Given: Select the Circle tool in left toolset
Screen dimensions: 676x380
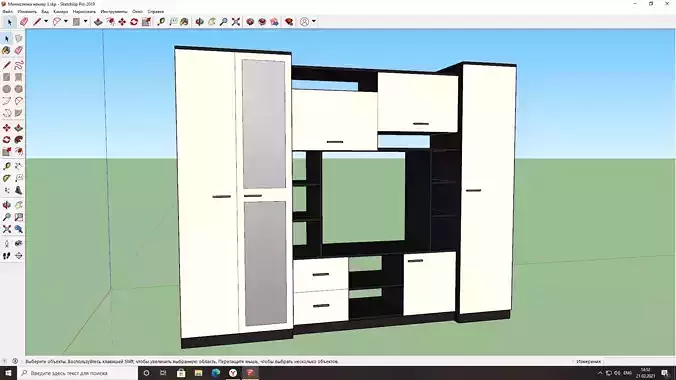Looking at the screenshot, I should 6,89.
